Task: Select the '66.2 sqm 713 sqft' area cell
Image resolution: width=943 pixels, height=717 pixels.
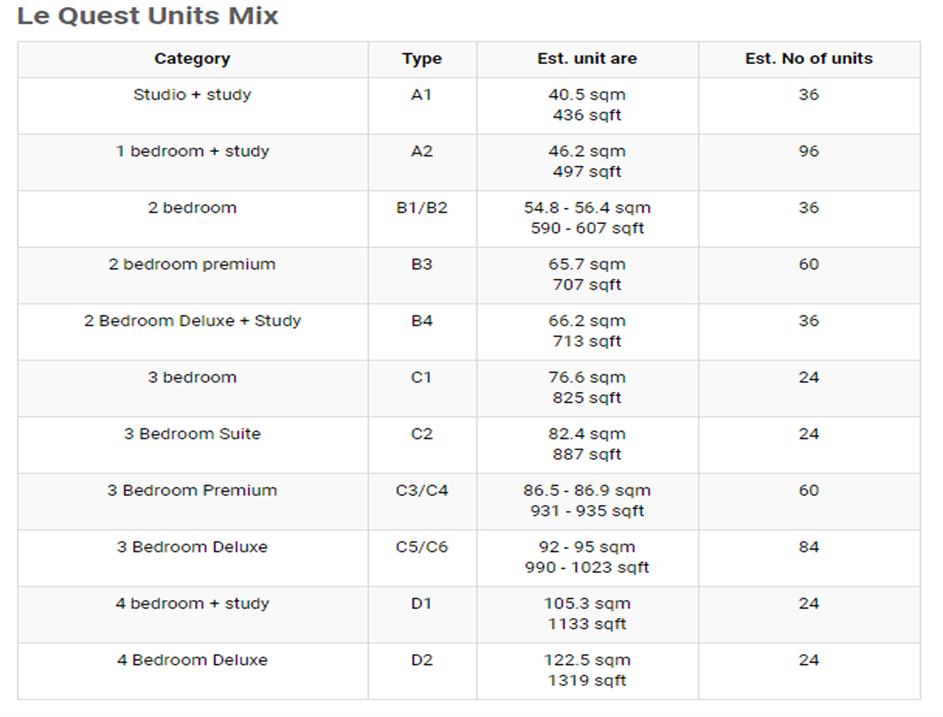Action: pos(587,331)
